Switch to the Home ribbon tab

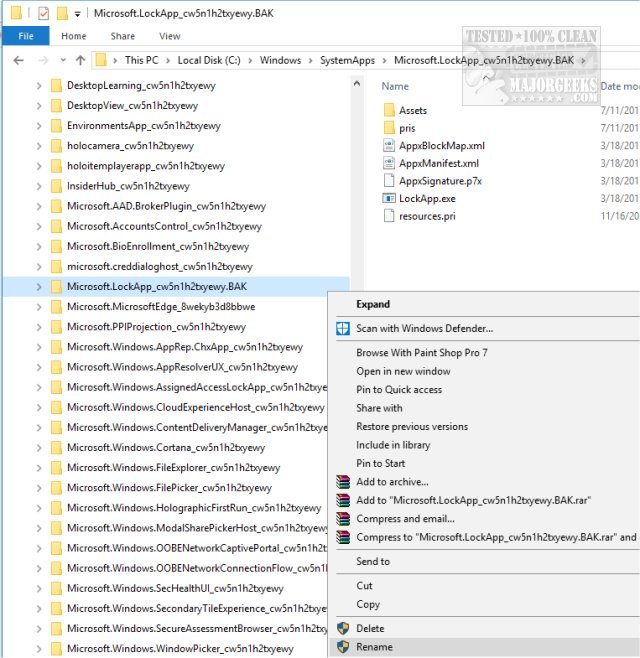pos(73,36)
